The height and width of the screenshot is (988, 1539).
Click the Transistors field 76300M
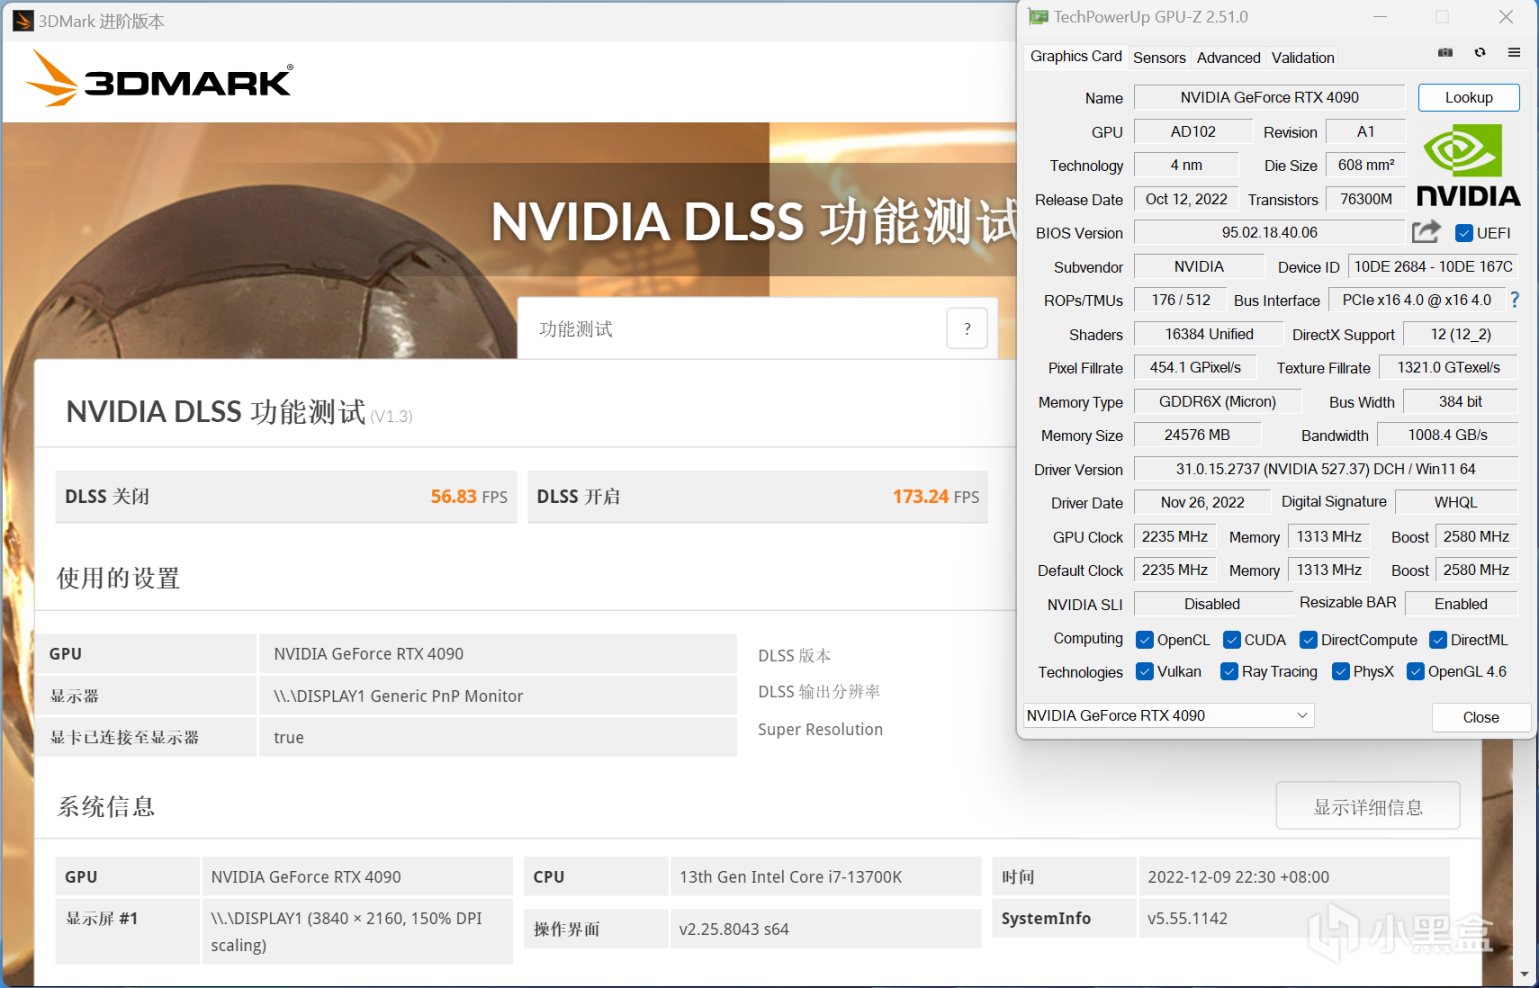click(x=1366, y=199)
